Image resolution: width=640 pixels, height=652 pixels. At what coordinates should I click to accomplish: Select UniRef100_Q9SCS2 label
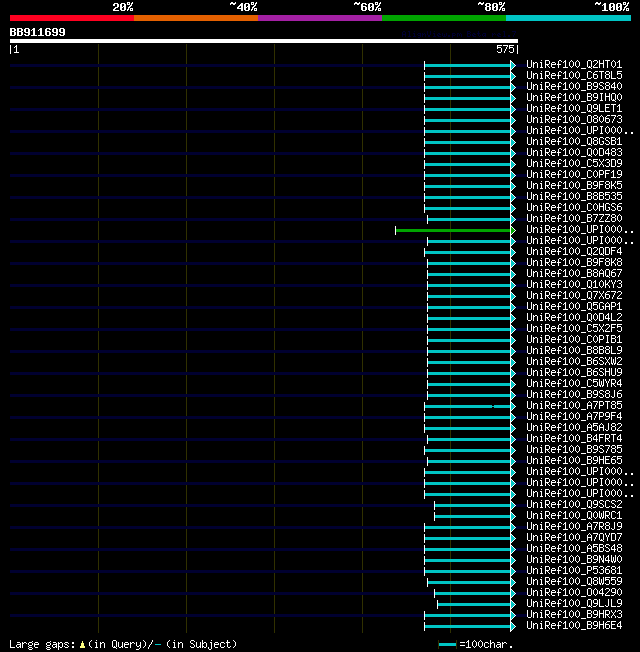coord(574,504)
